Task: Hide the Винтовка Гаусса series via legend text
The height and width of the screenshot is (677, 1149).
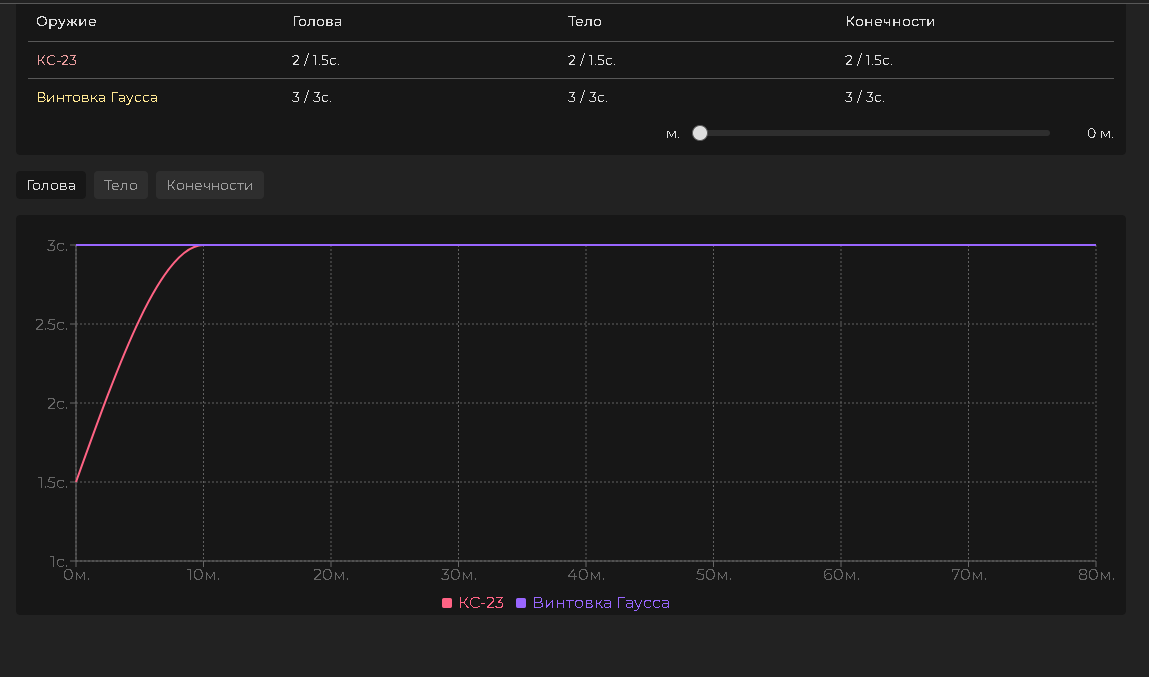Action: point(600,603)
